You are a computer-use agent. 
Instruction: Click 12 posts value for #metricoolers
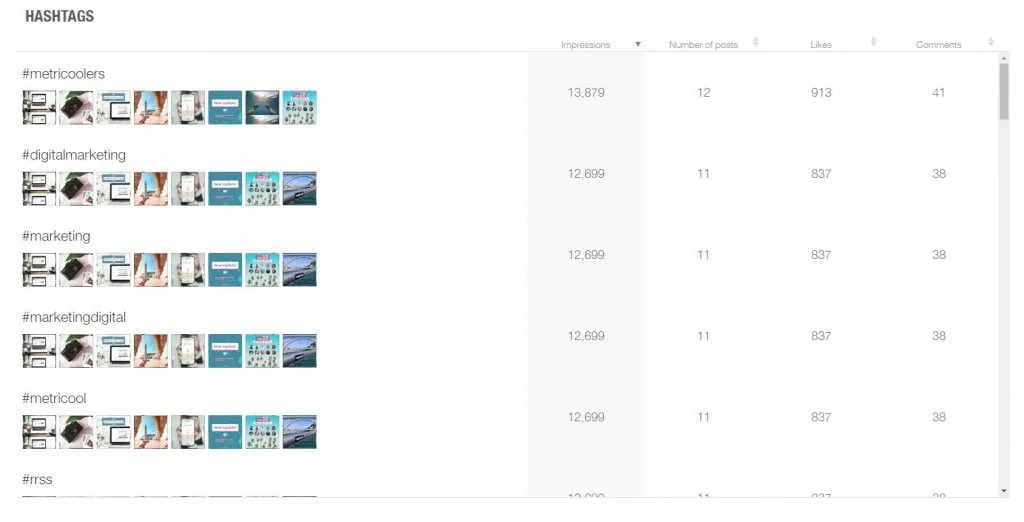click(703, 92)
